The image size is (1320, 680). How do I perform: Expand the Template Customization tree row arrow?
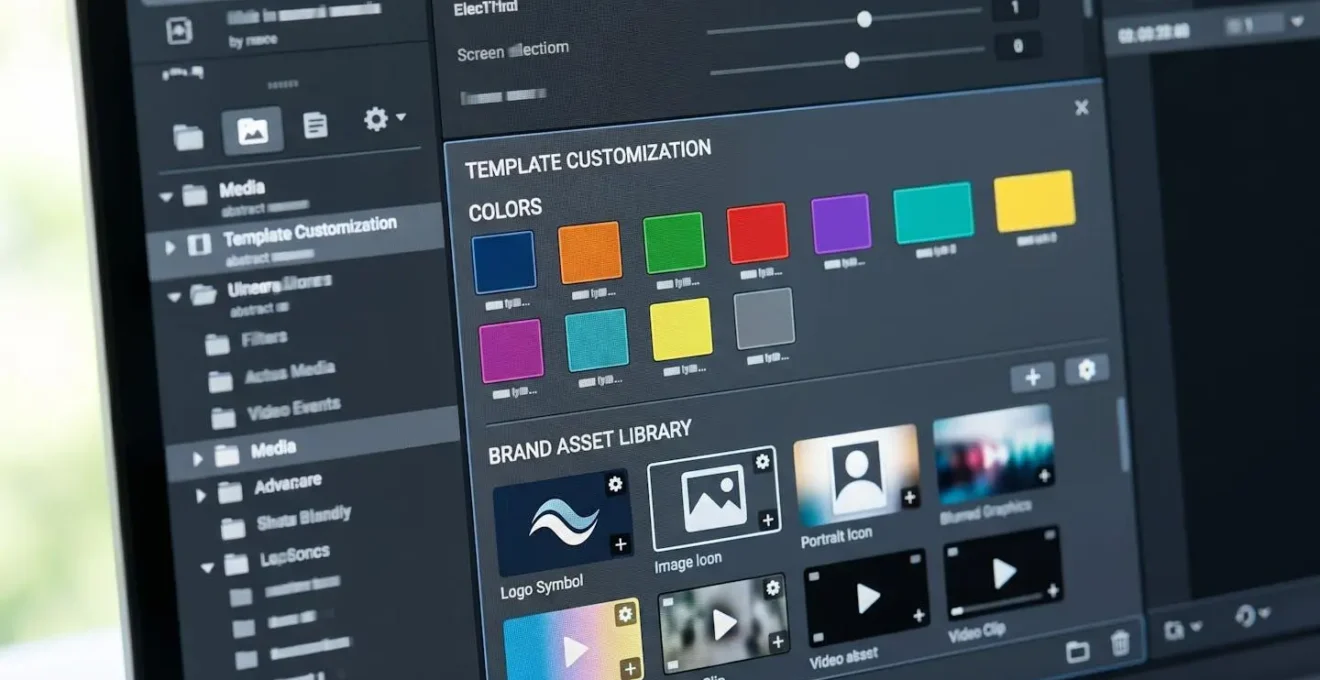(x=170, y=246)
